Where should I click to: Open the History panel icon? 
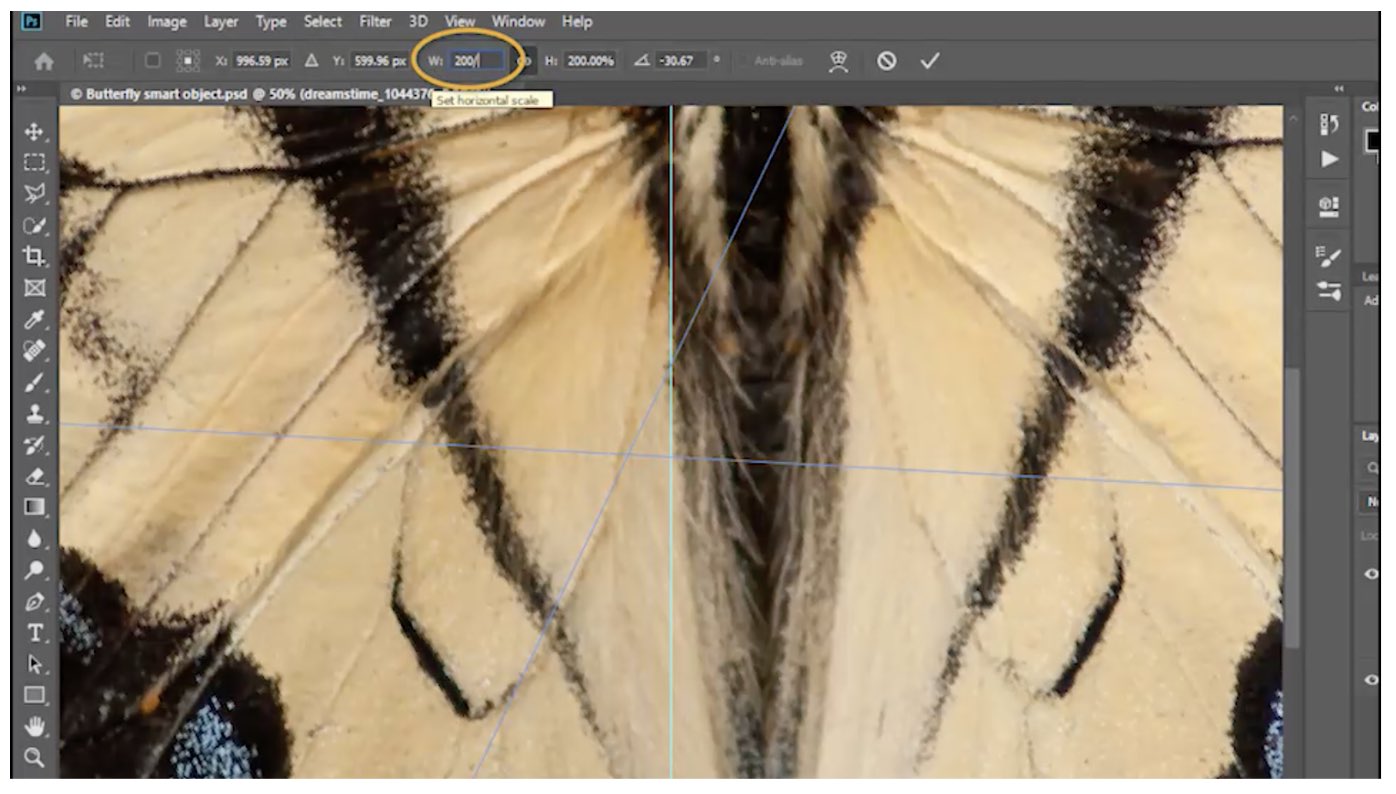pyautogui.click(x=1330, y=124)
